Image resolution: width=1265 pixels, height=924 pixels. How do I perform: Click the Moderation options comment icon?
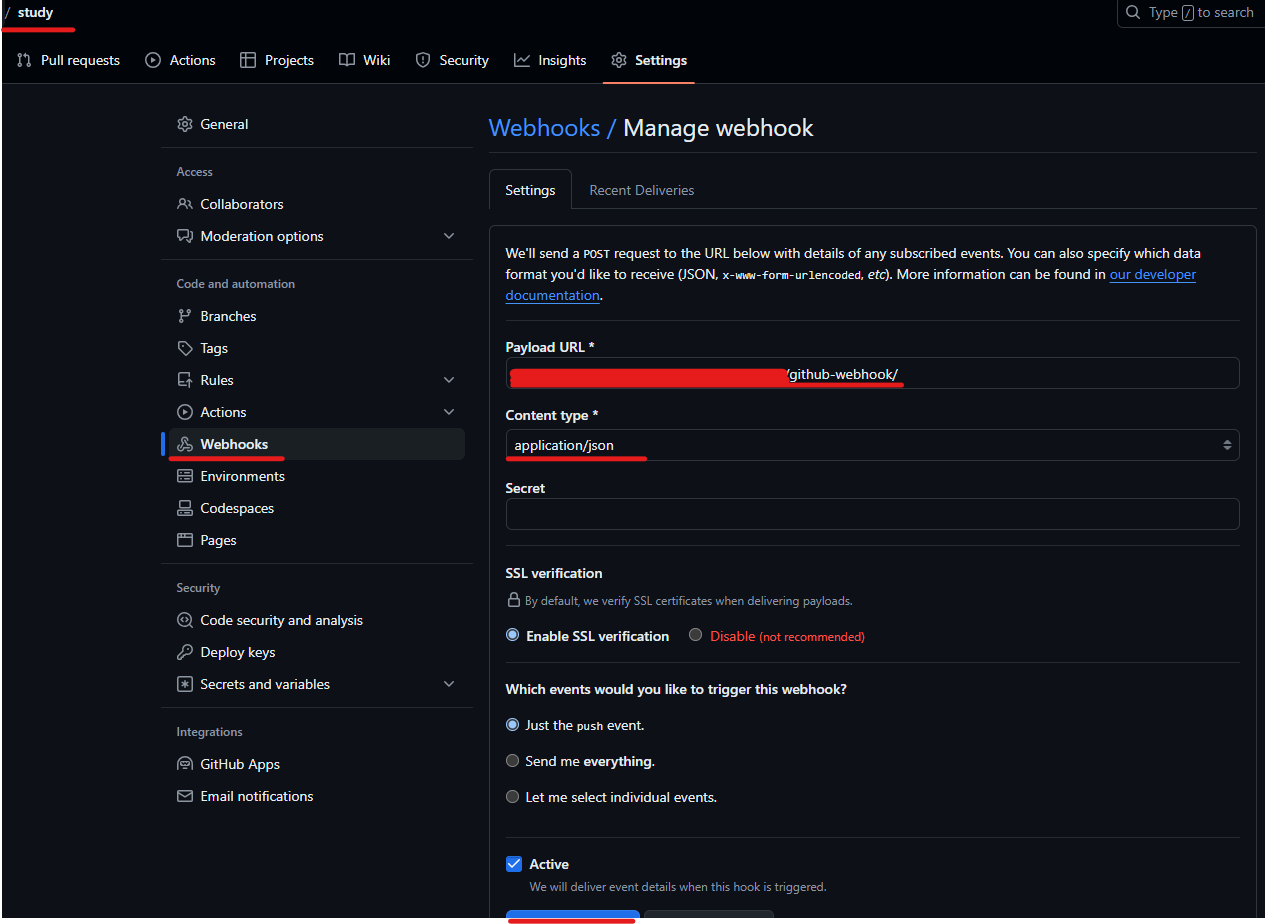pyautogui.click(x=185, y=236)
